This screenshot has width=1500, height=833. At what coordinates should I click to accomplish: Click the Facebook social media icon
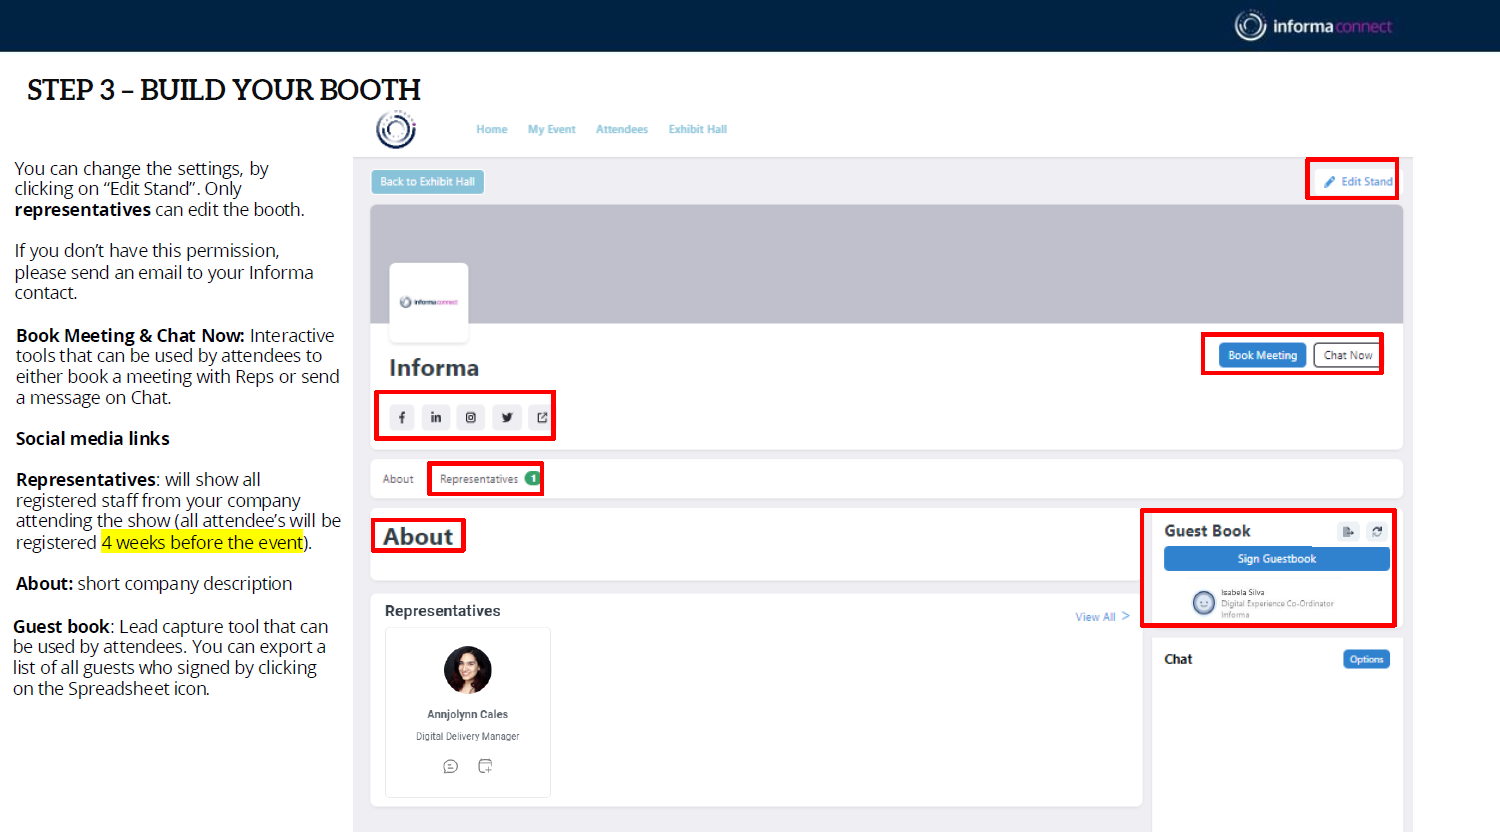[x=402, y=417]
